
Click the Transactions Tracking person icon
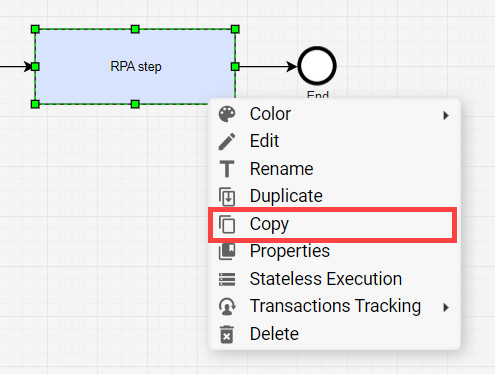[x=227, y=306]
